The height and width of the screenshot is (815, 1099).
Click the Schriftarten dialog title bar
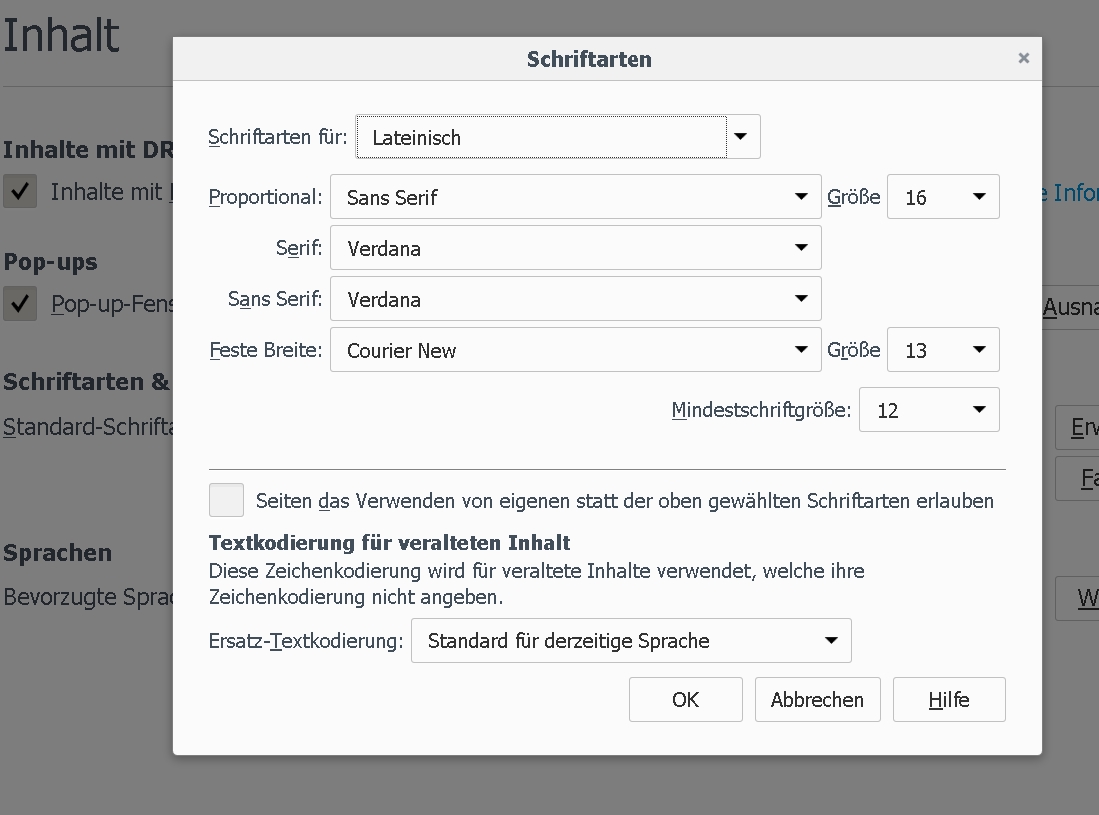coord(589,59)
